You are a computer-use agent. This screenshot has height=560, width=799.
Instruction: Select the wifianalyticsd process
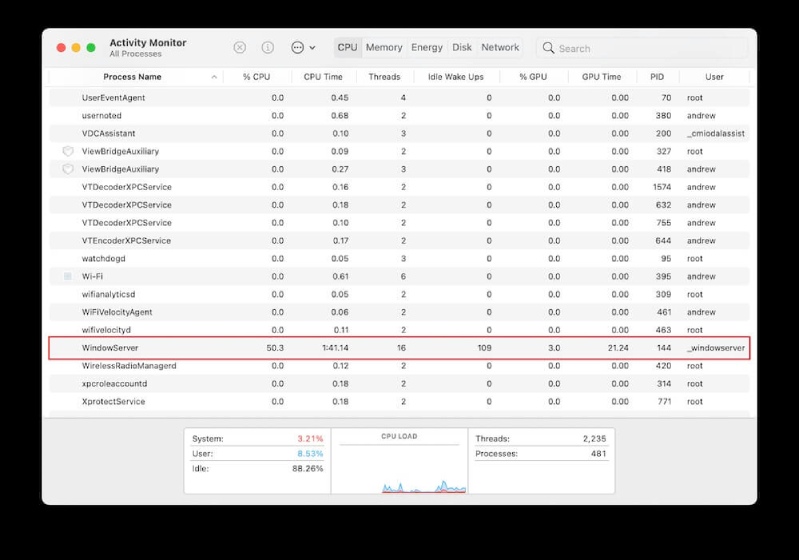coord(399,294)
